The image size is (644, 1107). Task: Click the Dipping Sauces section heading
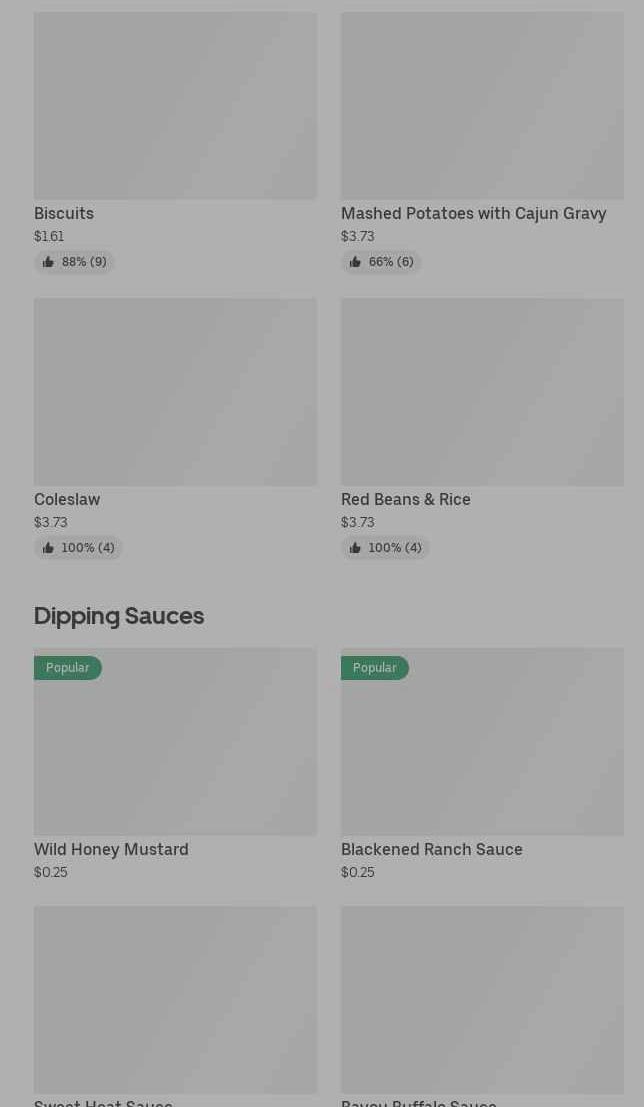click(119, 615)
